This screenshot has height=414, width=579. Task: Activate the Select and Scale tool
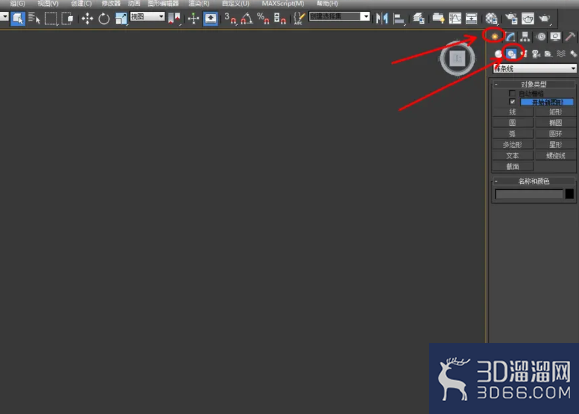(121, 18)
